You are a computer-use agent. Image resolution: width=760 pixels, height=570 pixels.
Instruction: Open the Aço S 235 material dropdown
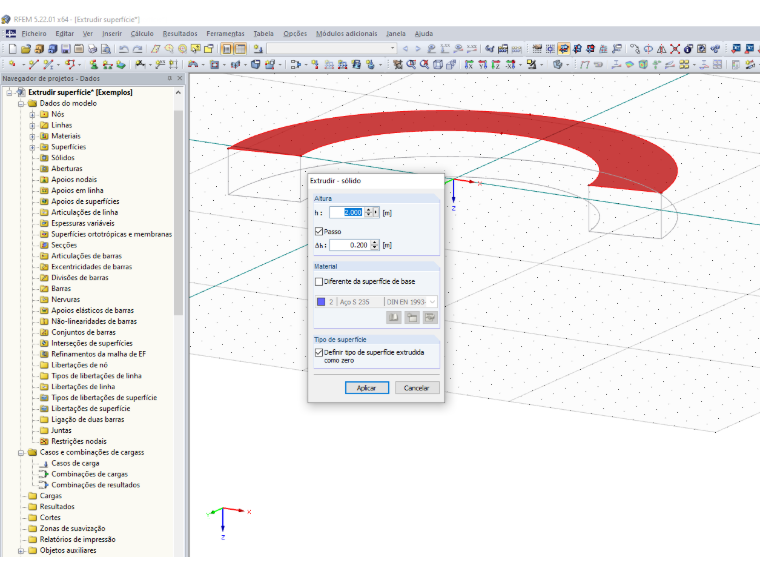pyautogui.click(x=432, y=301)
